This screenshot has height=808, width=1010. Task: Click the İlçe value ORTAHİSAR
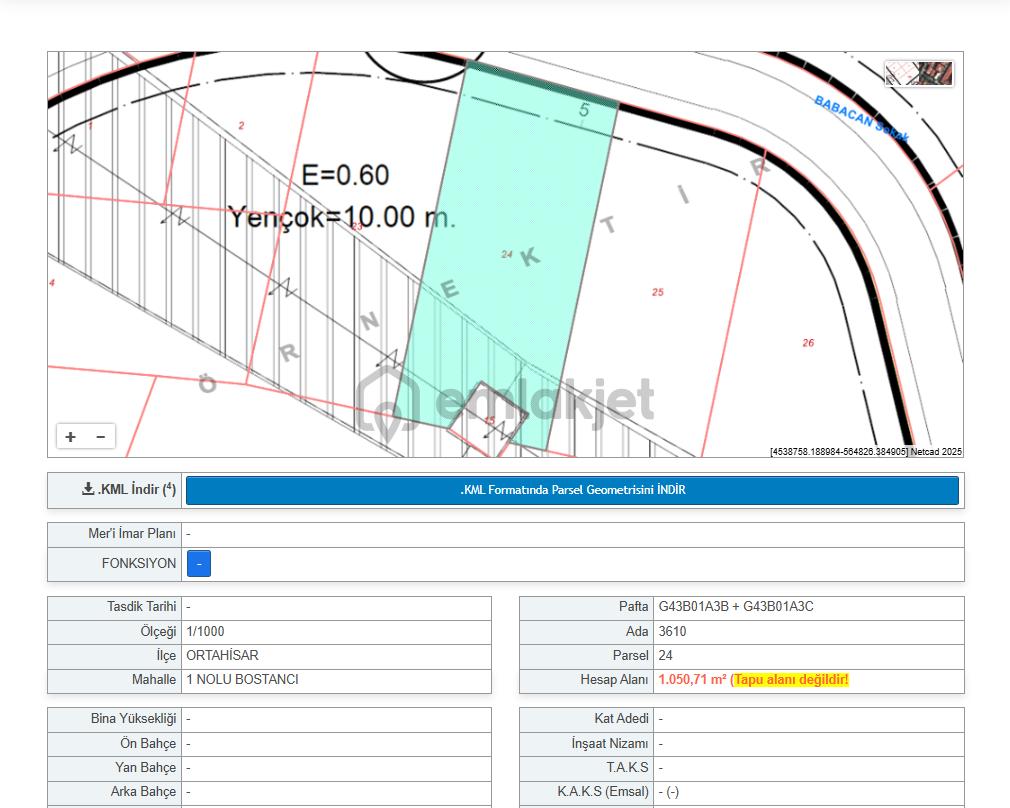click(222, 655)
